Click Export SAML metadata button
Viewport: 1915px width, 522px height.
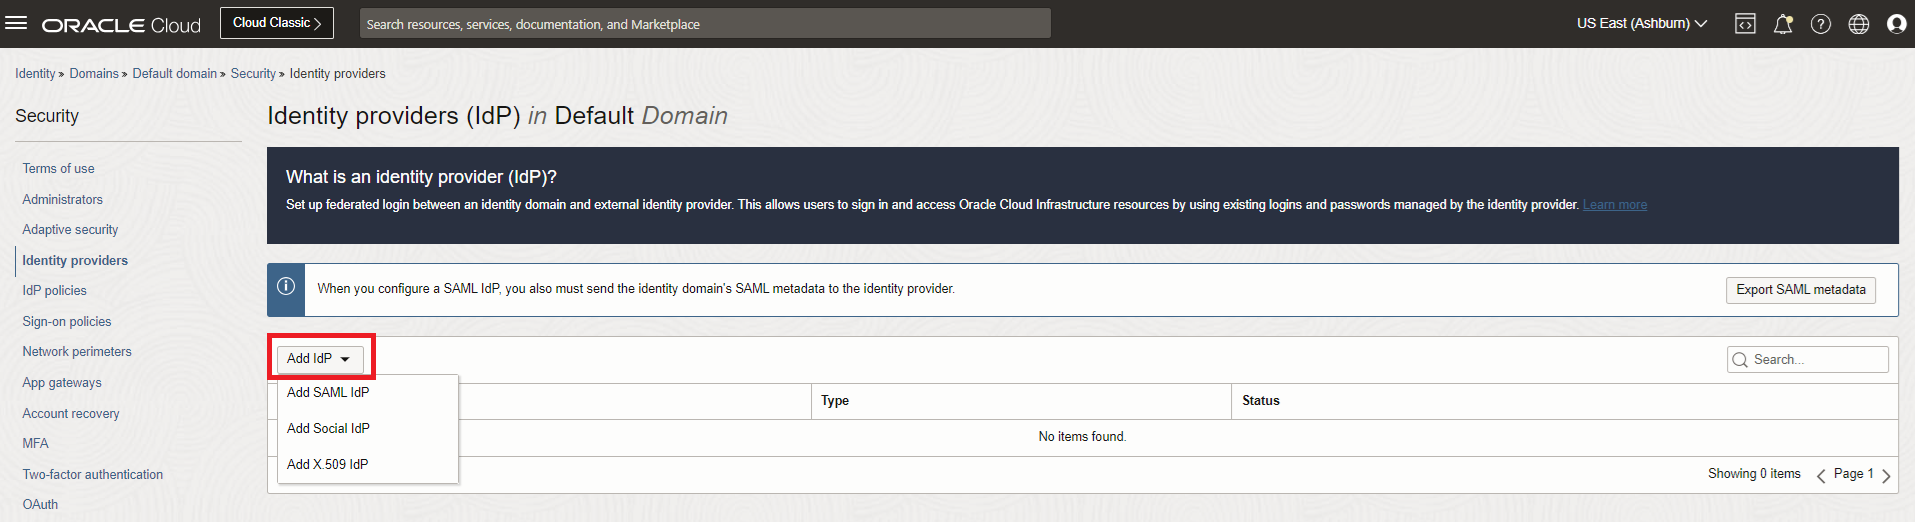(x=1800, y=290)
